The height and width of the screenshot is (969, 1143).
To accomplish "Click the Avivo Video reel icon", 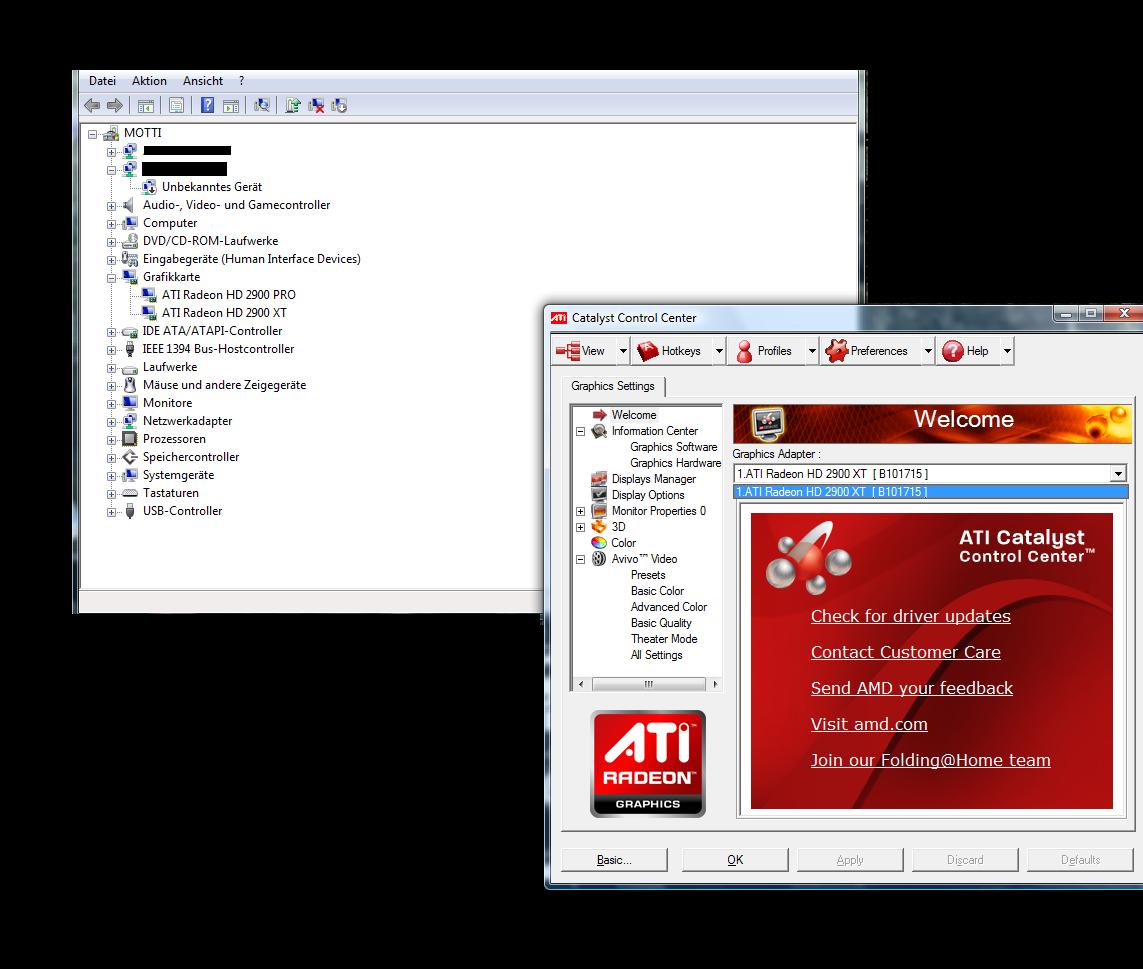I will click(599, 559).
